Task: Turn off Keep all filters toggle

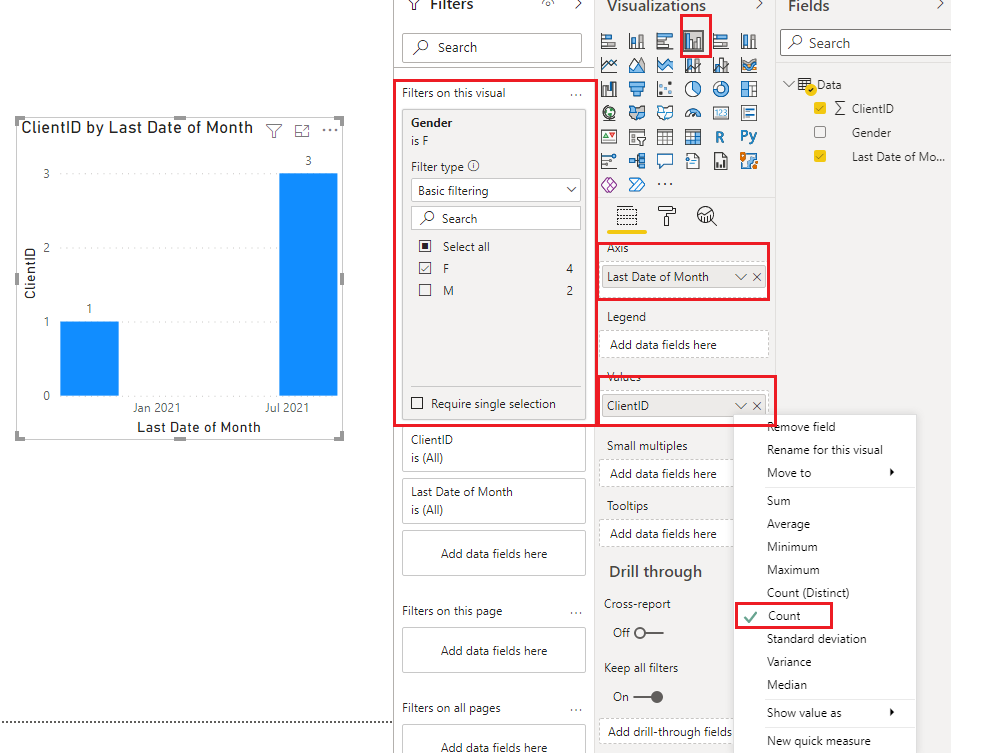Action: click(649, 697)
